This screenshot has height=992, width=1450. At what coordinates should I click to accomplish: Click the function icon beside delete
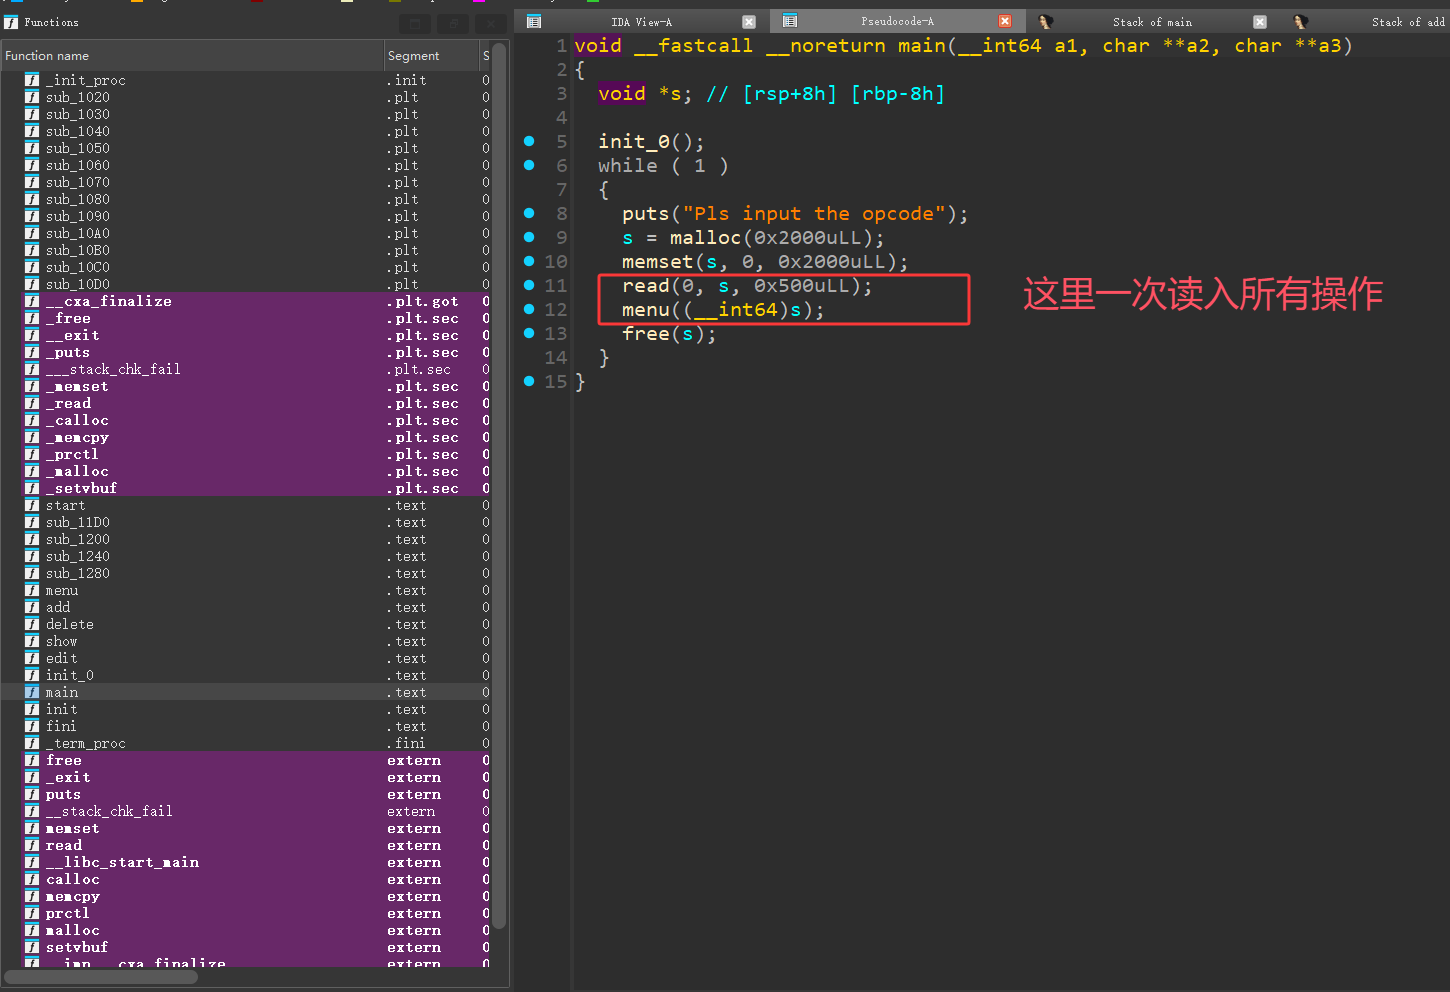coord(32,624)
